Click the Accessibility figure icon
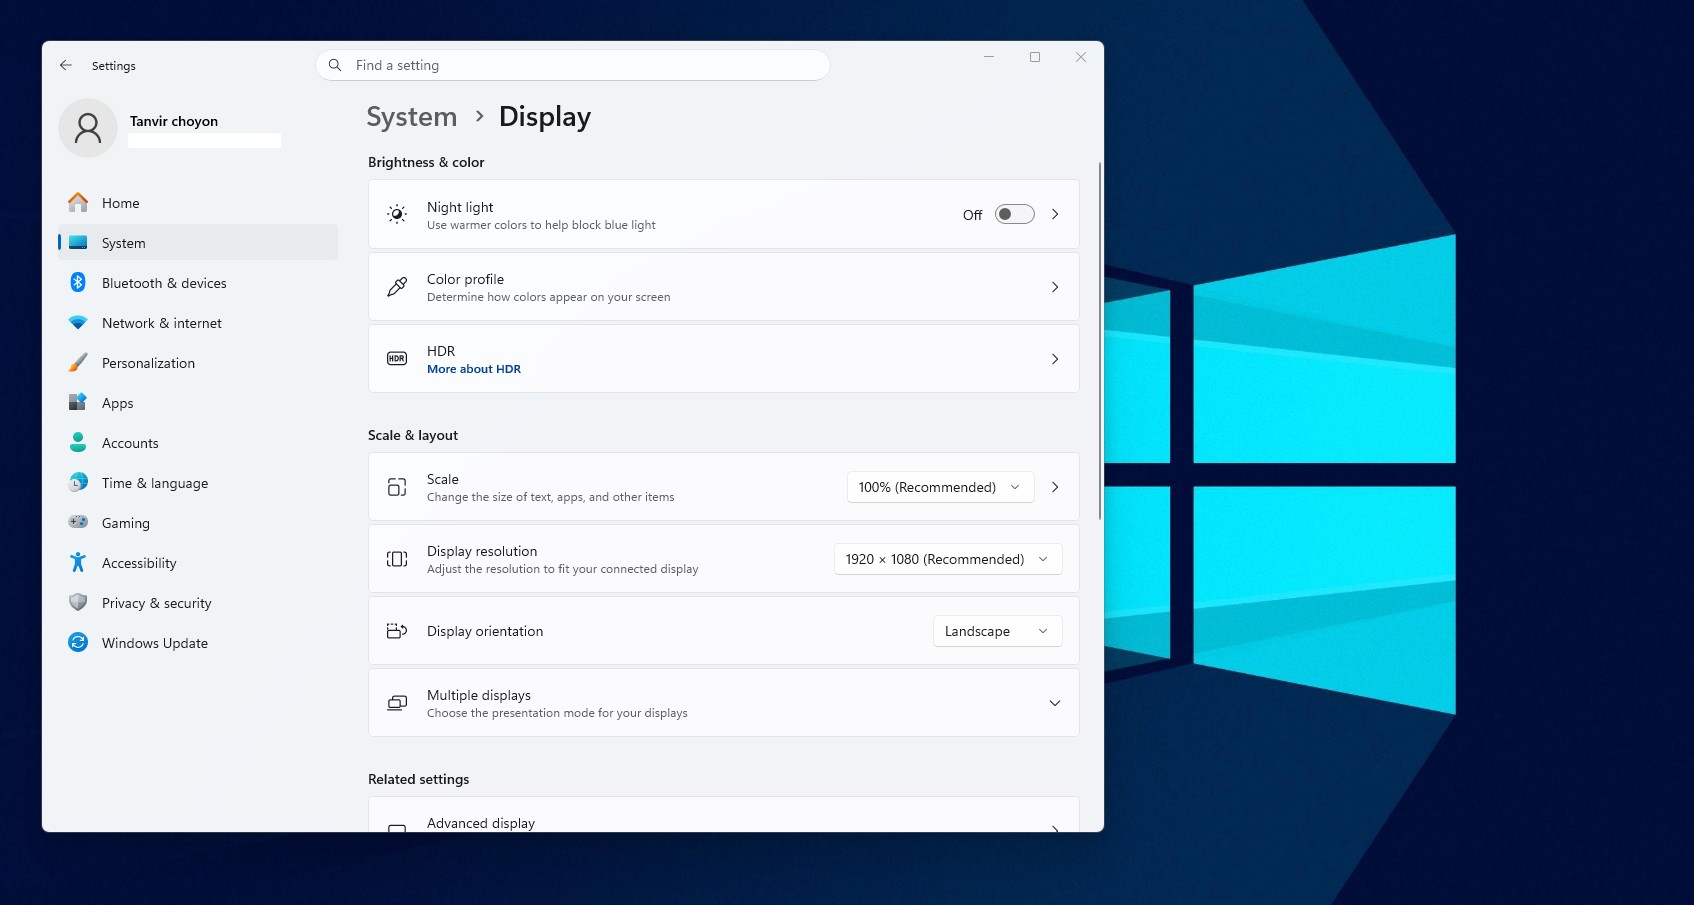The width and height of the screenshot is (1694, 905). click(x=78, y=562)
